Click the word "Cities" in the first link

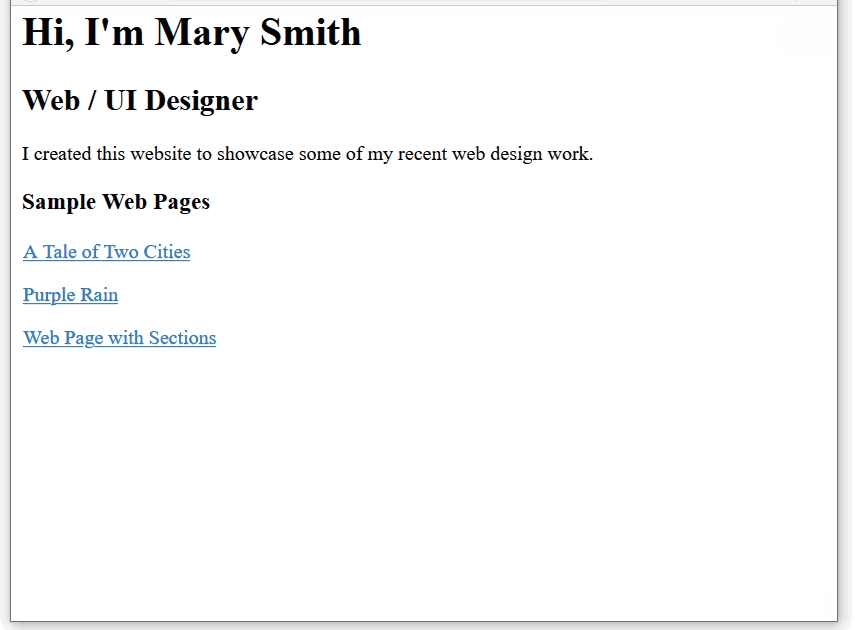(166, 252)
